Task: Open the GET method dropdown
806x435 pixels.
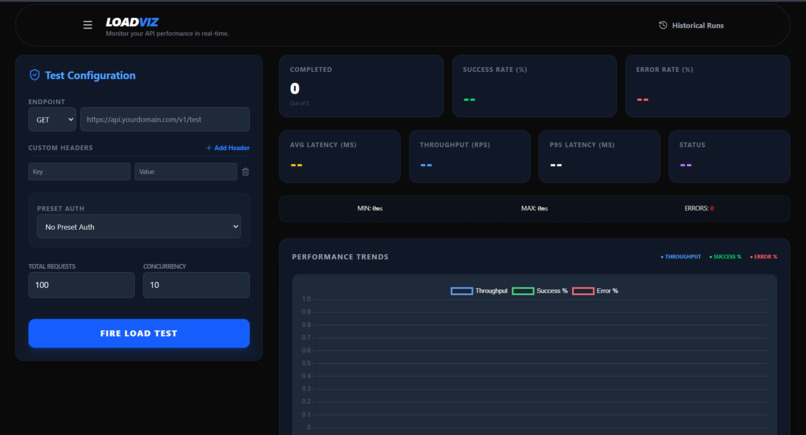Action: point(52,119)
